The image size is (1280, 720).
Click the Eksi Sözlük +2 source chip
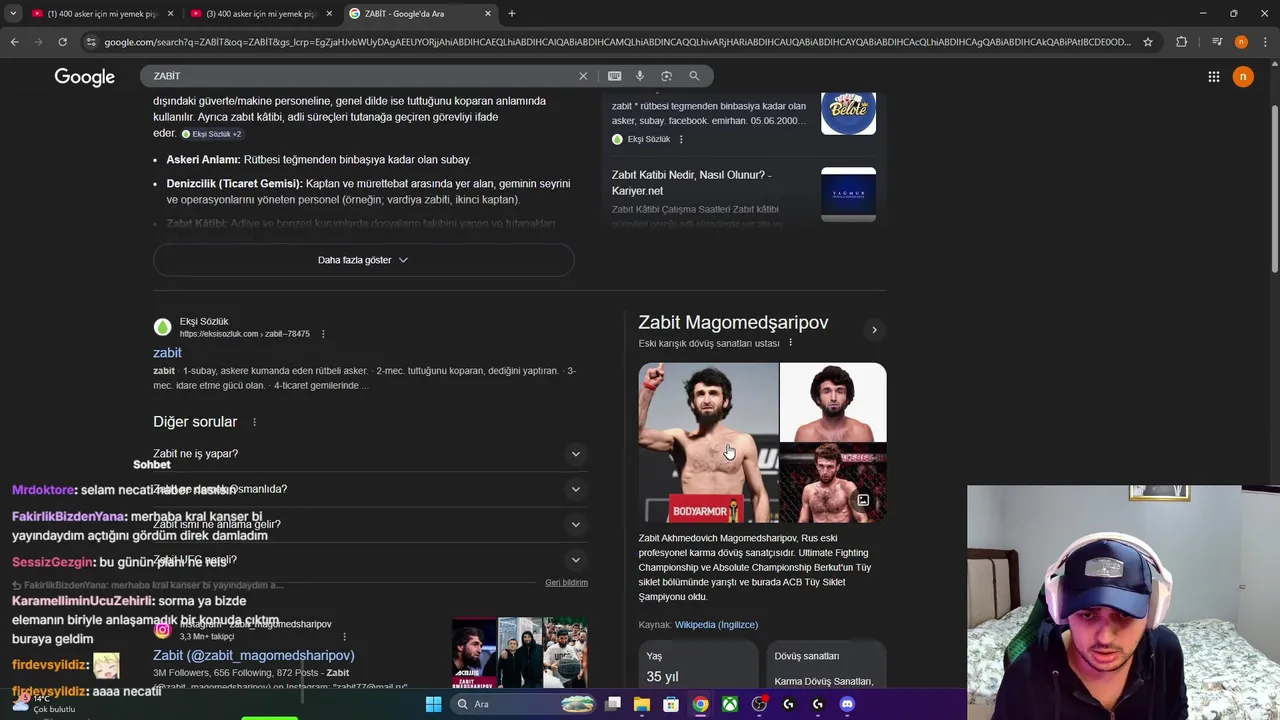[x=211, y=134]
